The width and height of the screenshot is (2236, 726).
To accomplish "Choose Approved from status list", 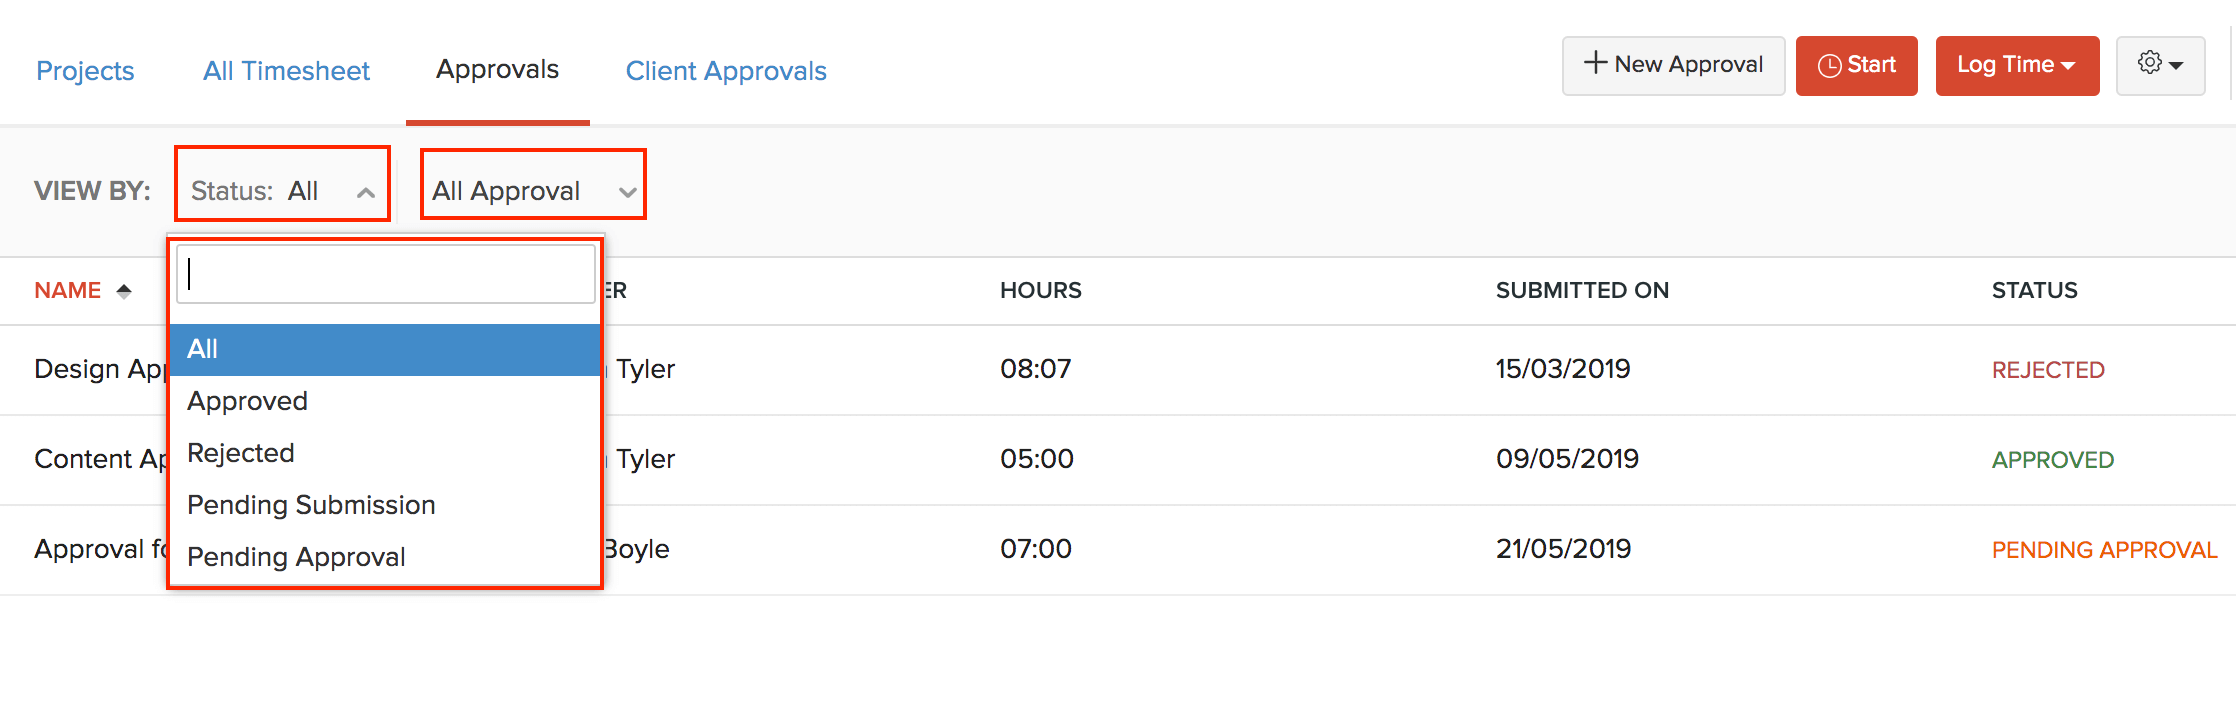I will tap(247, 401).
